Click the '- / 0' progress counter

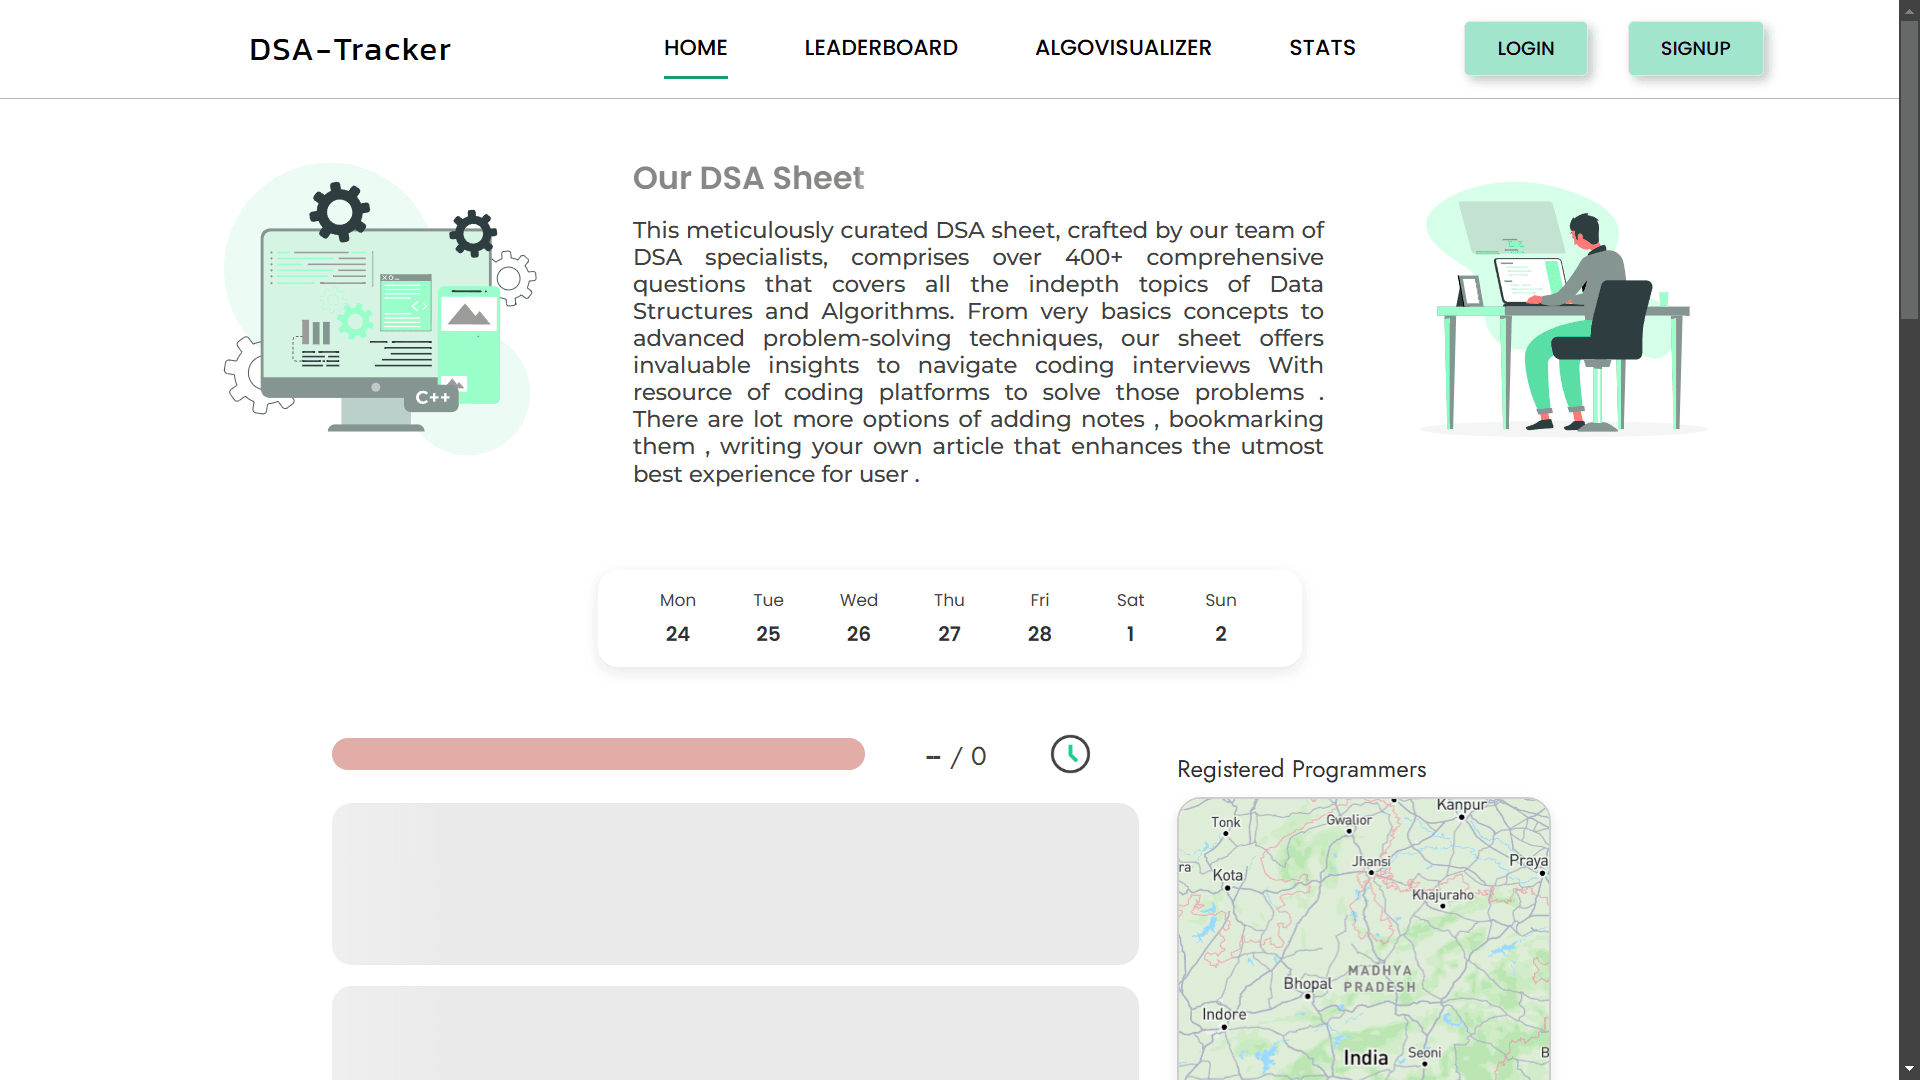coord(956,757)
